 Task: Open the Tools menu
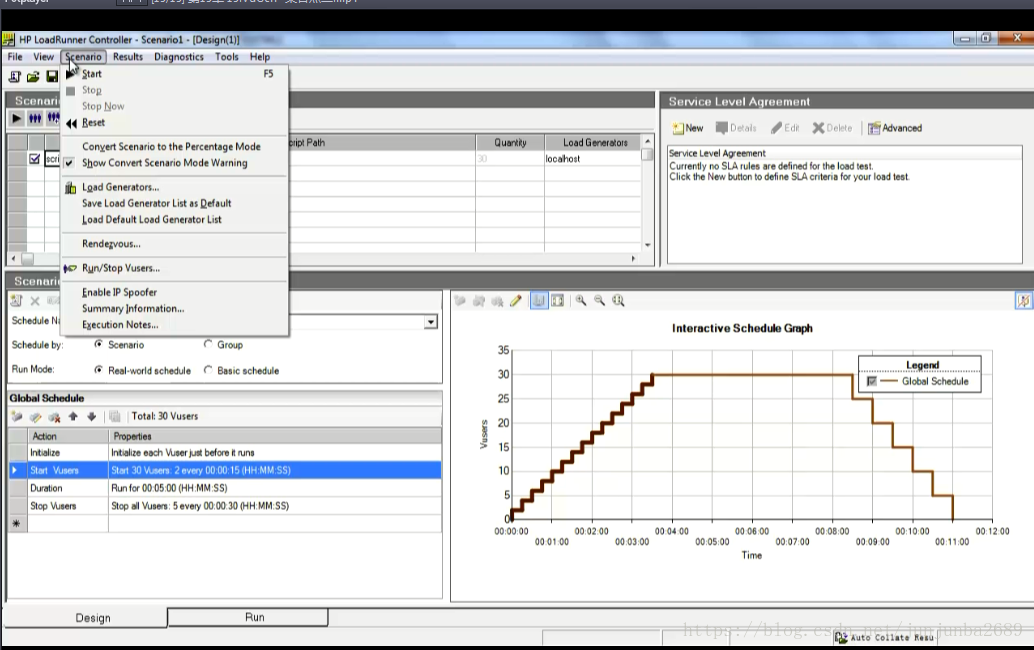[x=227, y=57]
